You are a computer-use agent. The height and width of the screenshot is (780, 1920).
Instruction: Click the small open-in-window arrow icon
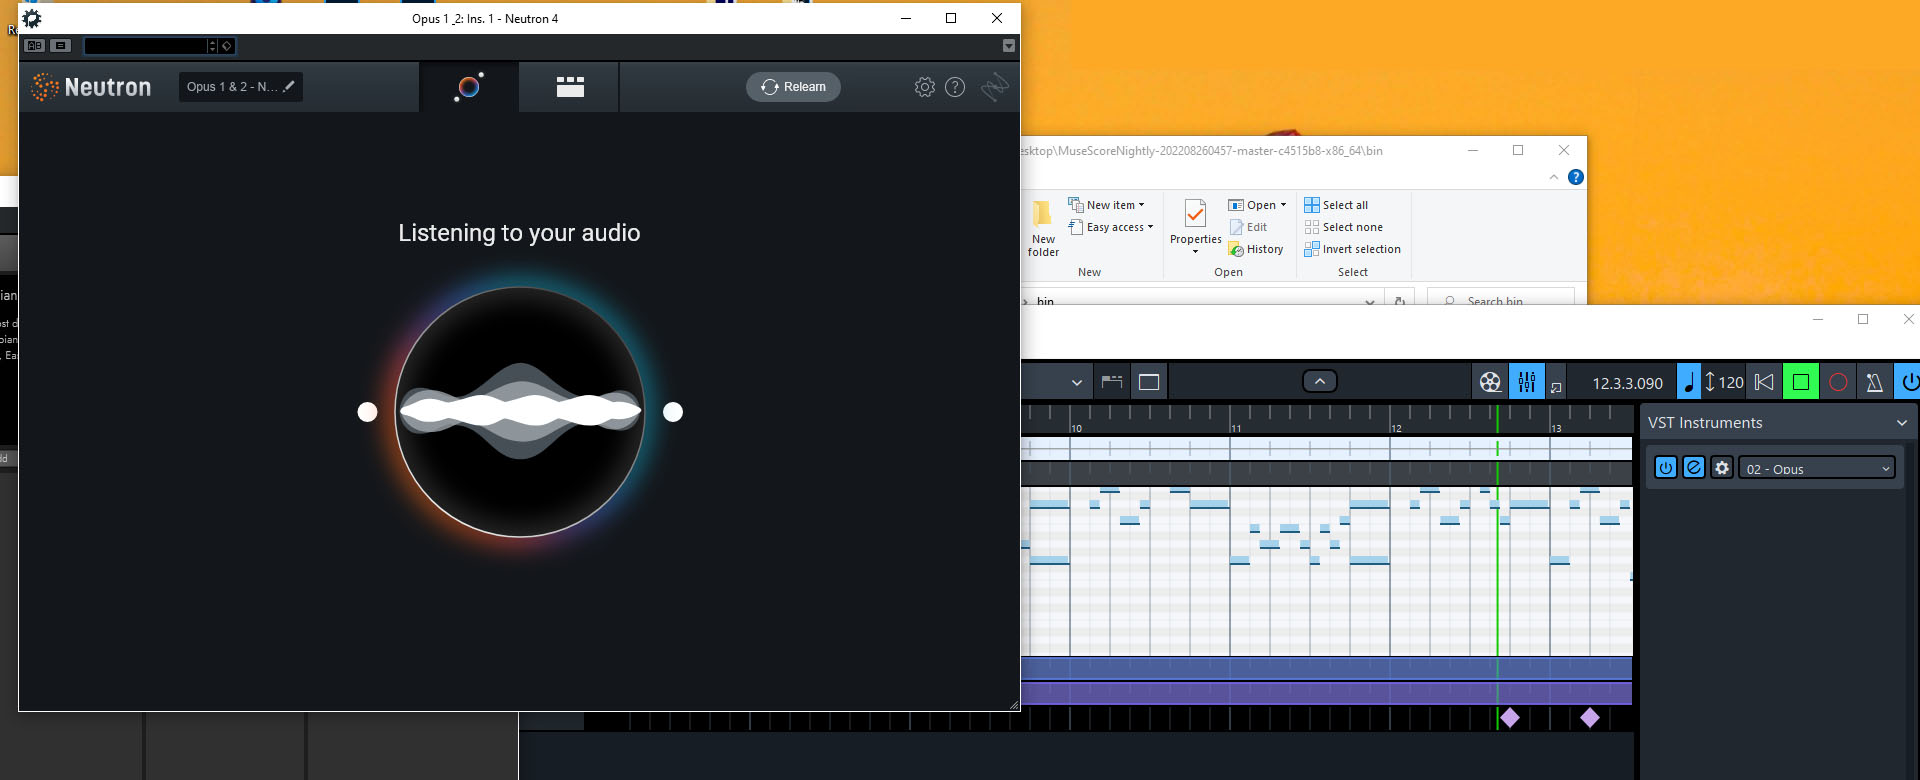[1556, 388]
